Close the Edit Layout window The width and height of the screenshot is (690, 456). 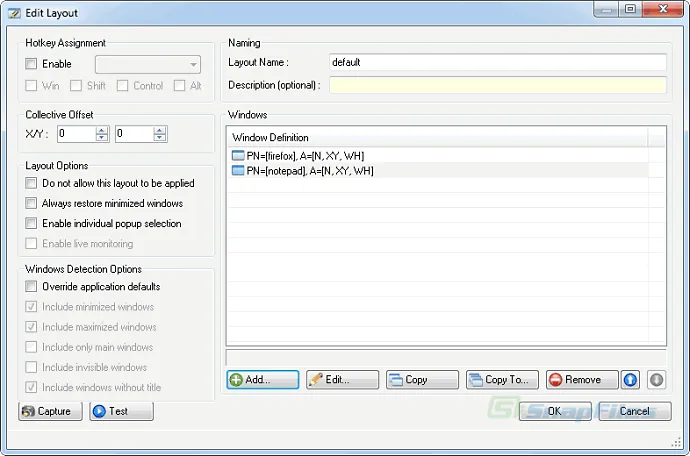[x=663, y=9]
